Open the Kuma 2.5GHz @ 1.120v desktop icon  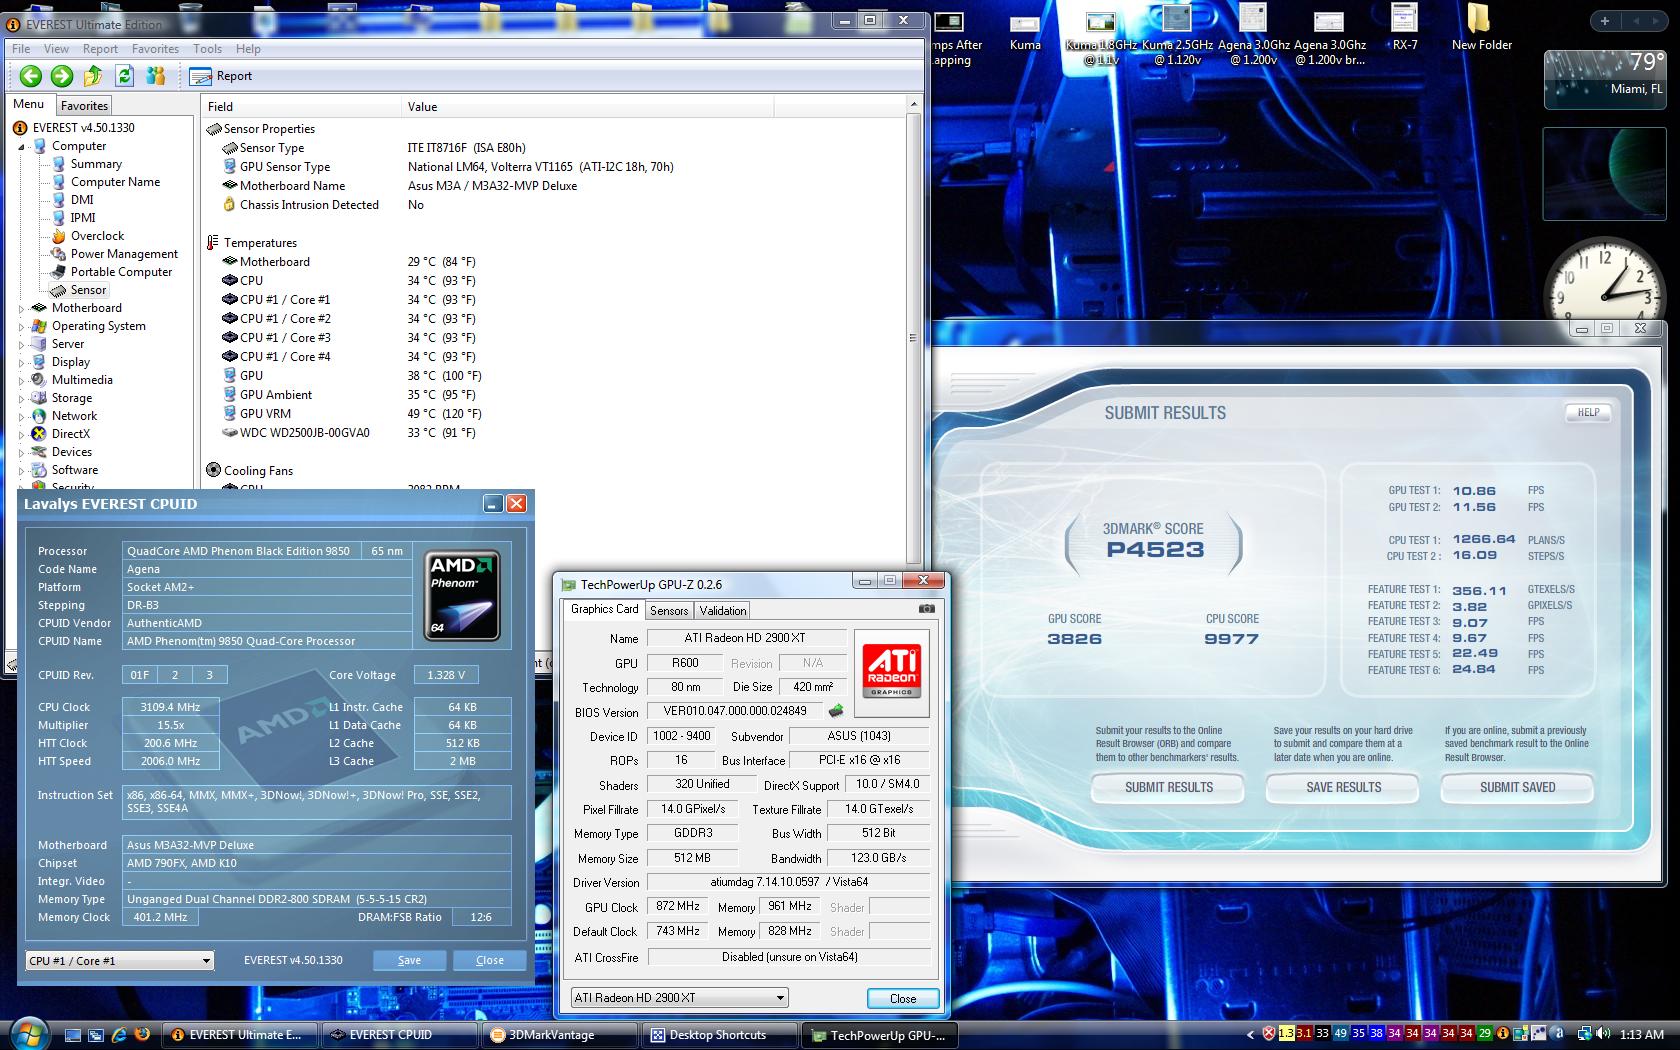click(1177, 35)
